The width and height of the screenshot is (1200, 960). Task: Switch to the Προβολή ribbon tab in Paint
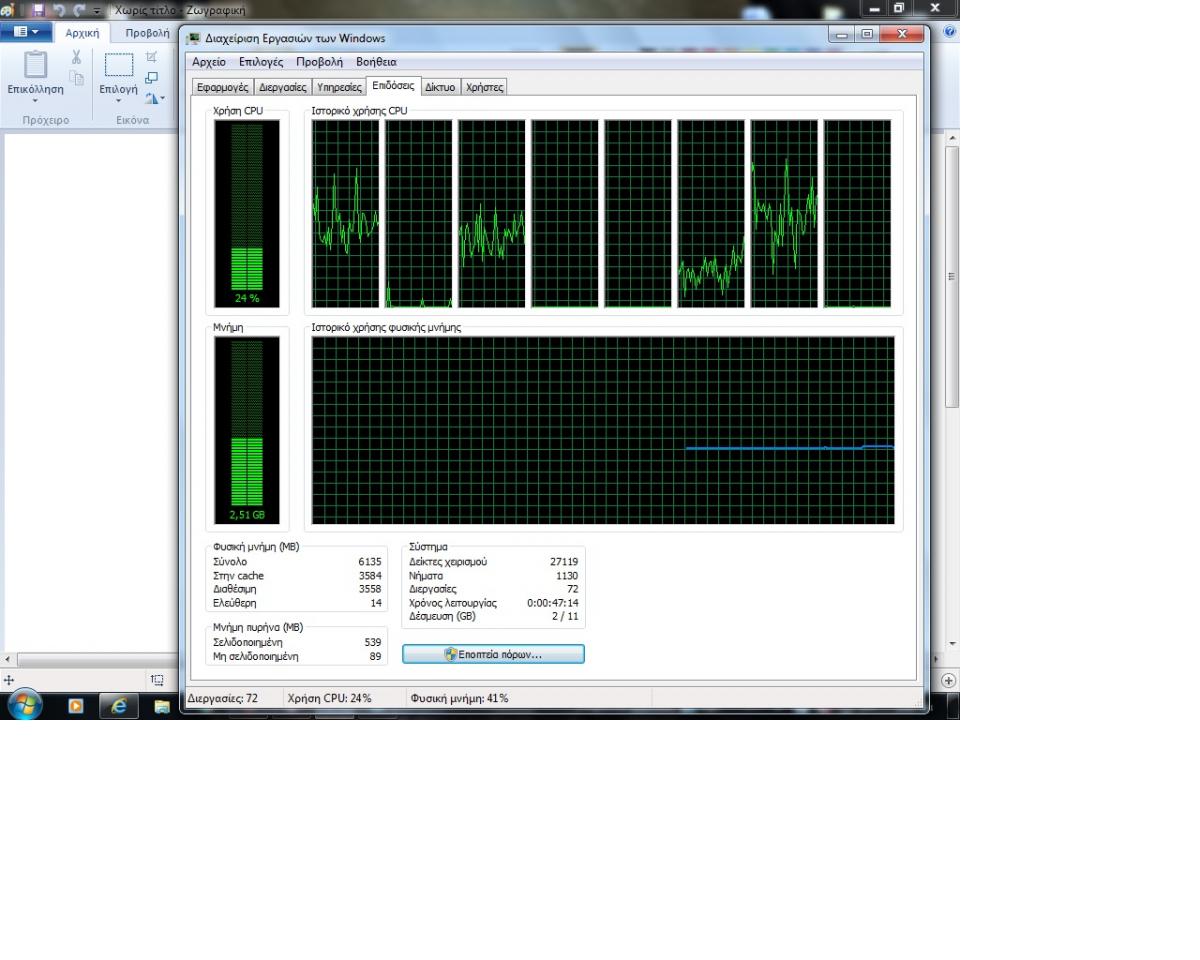pos(147,33)
